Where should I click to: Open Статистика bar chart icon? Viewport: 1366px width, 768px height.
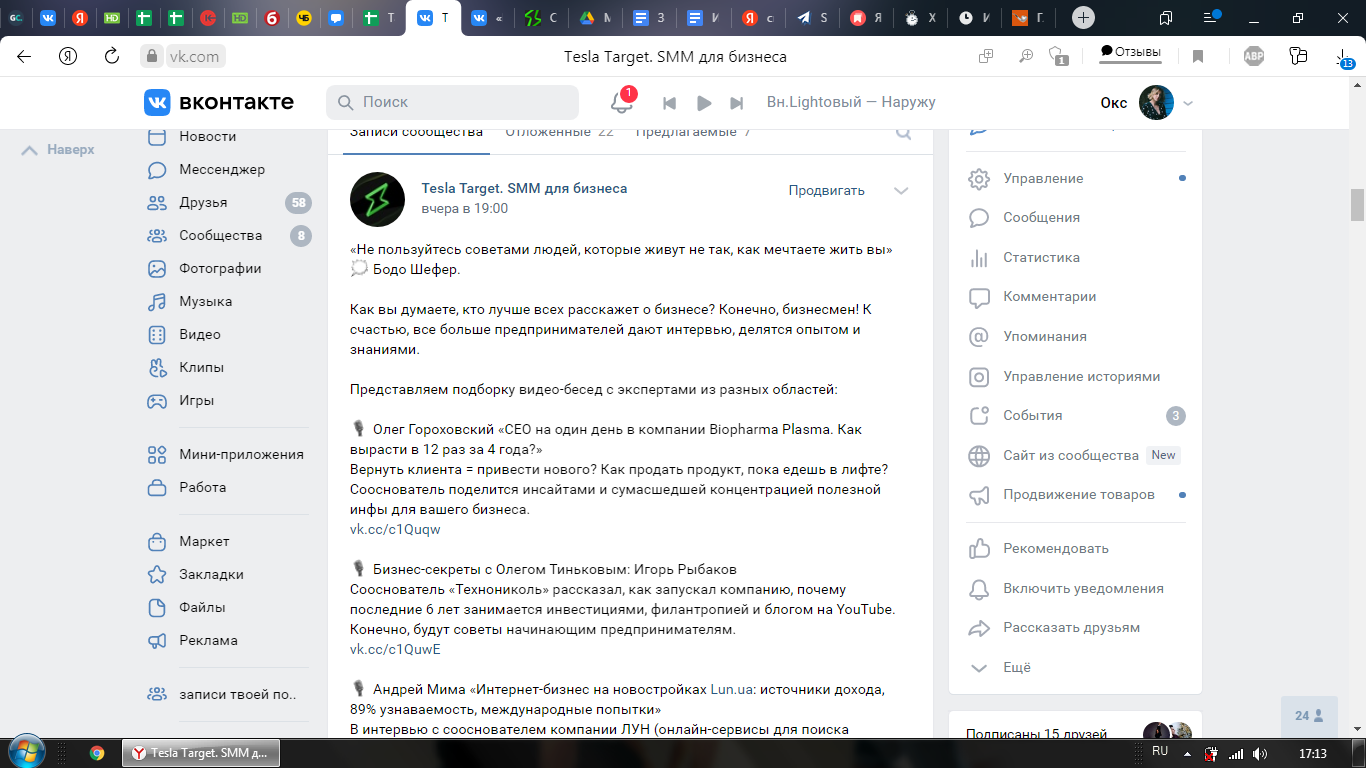[x=979, y=257]
